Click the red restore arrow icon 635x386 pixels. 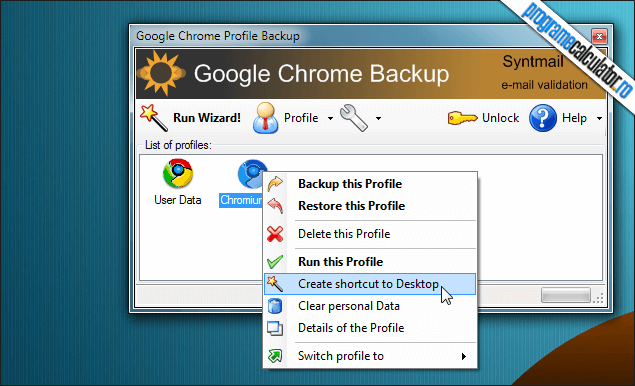coord(275,206)
